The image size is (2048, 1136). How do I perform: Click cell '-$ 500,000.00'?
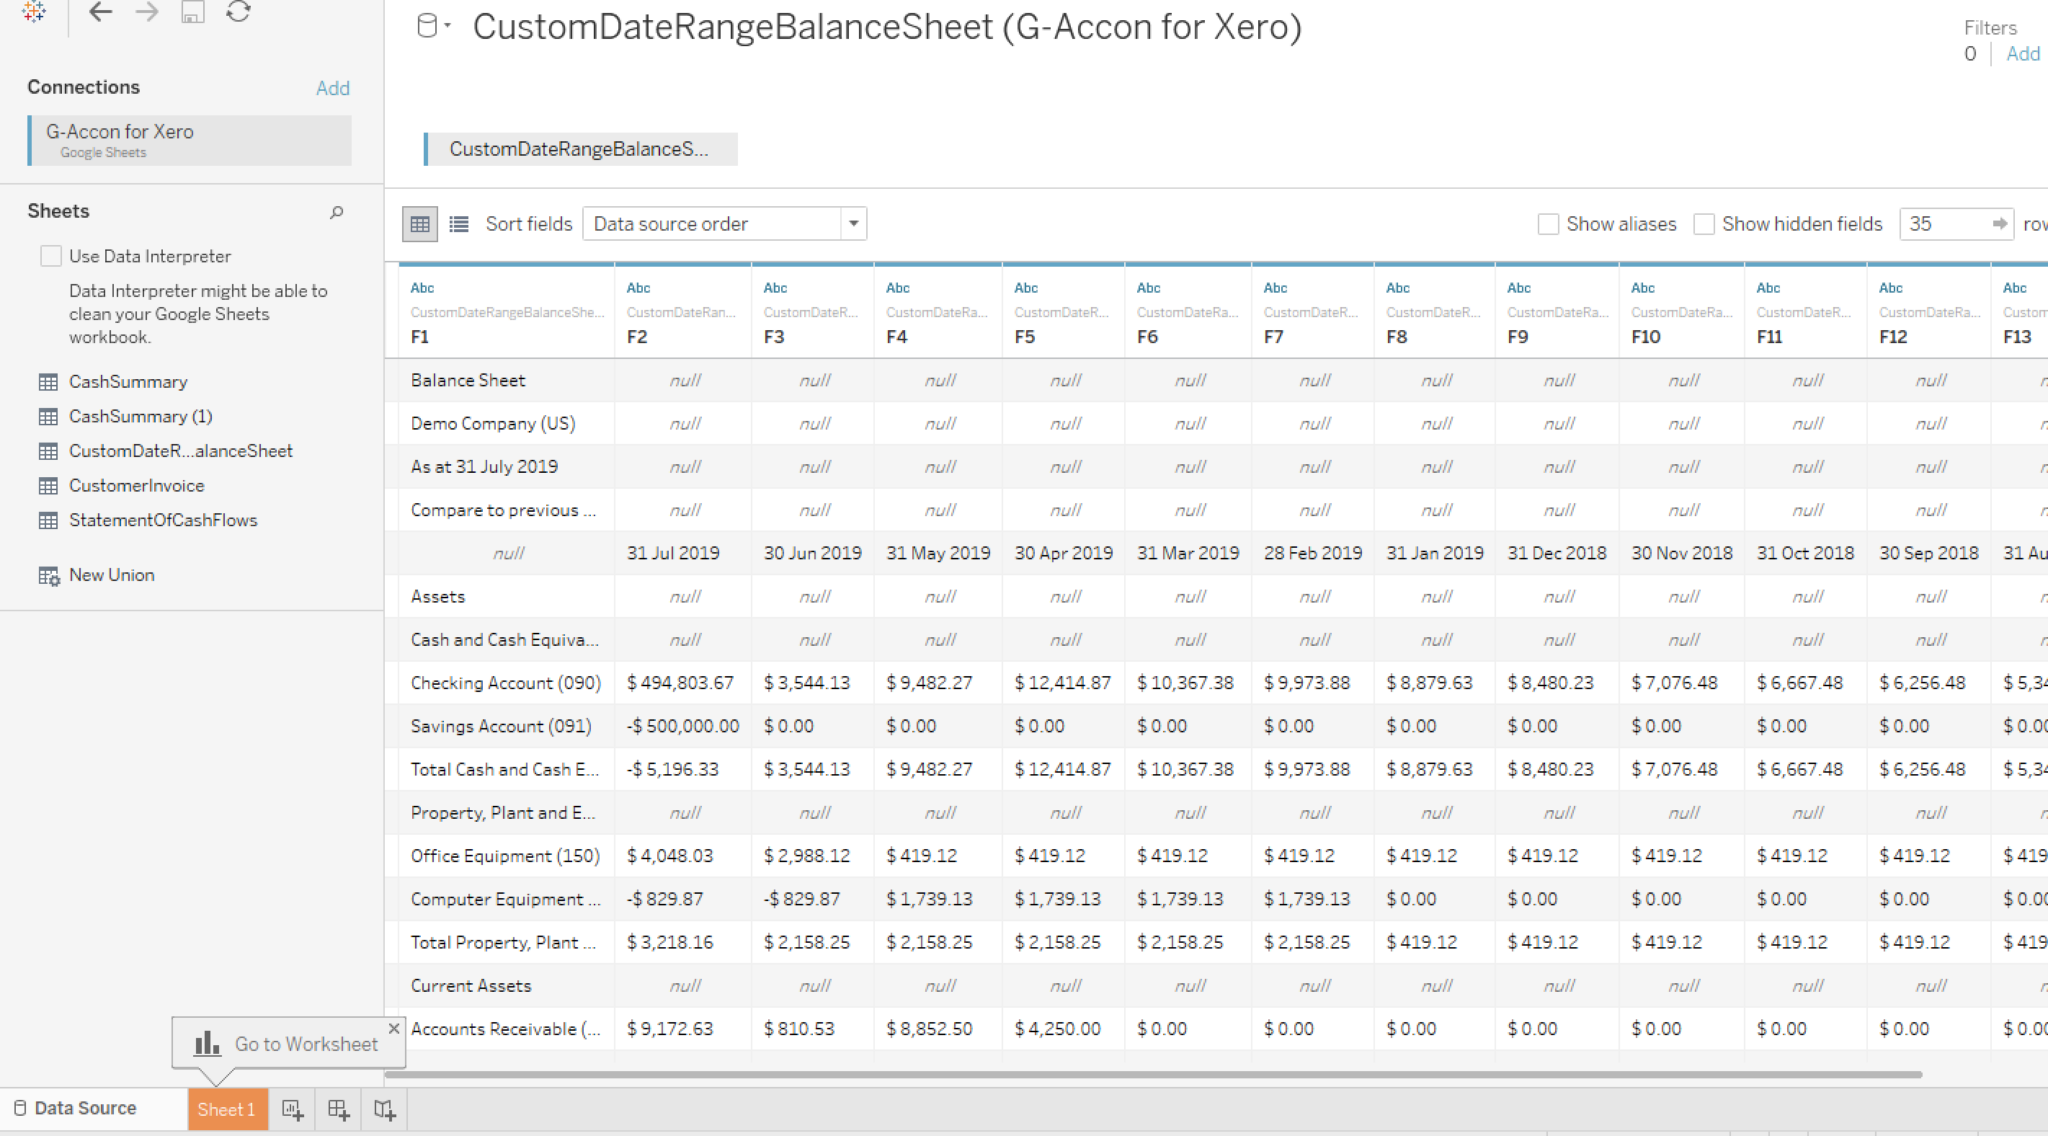683,726
